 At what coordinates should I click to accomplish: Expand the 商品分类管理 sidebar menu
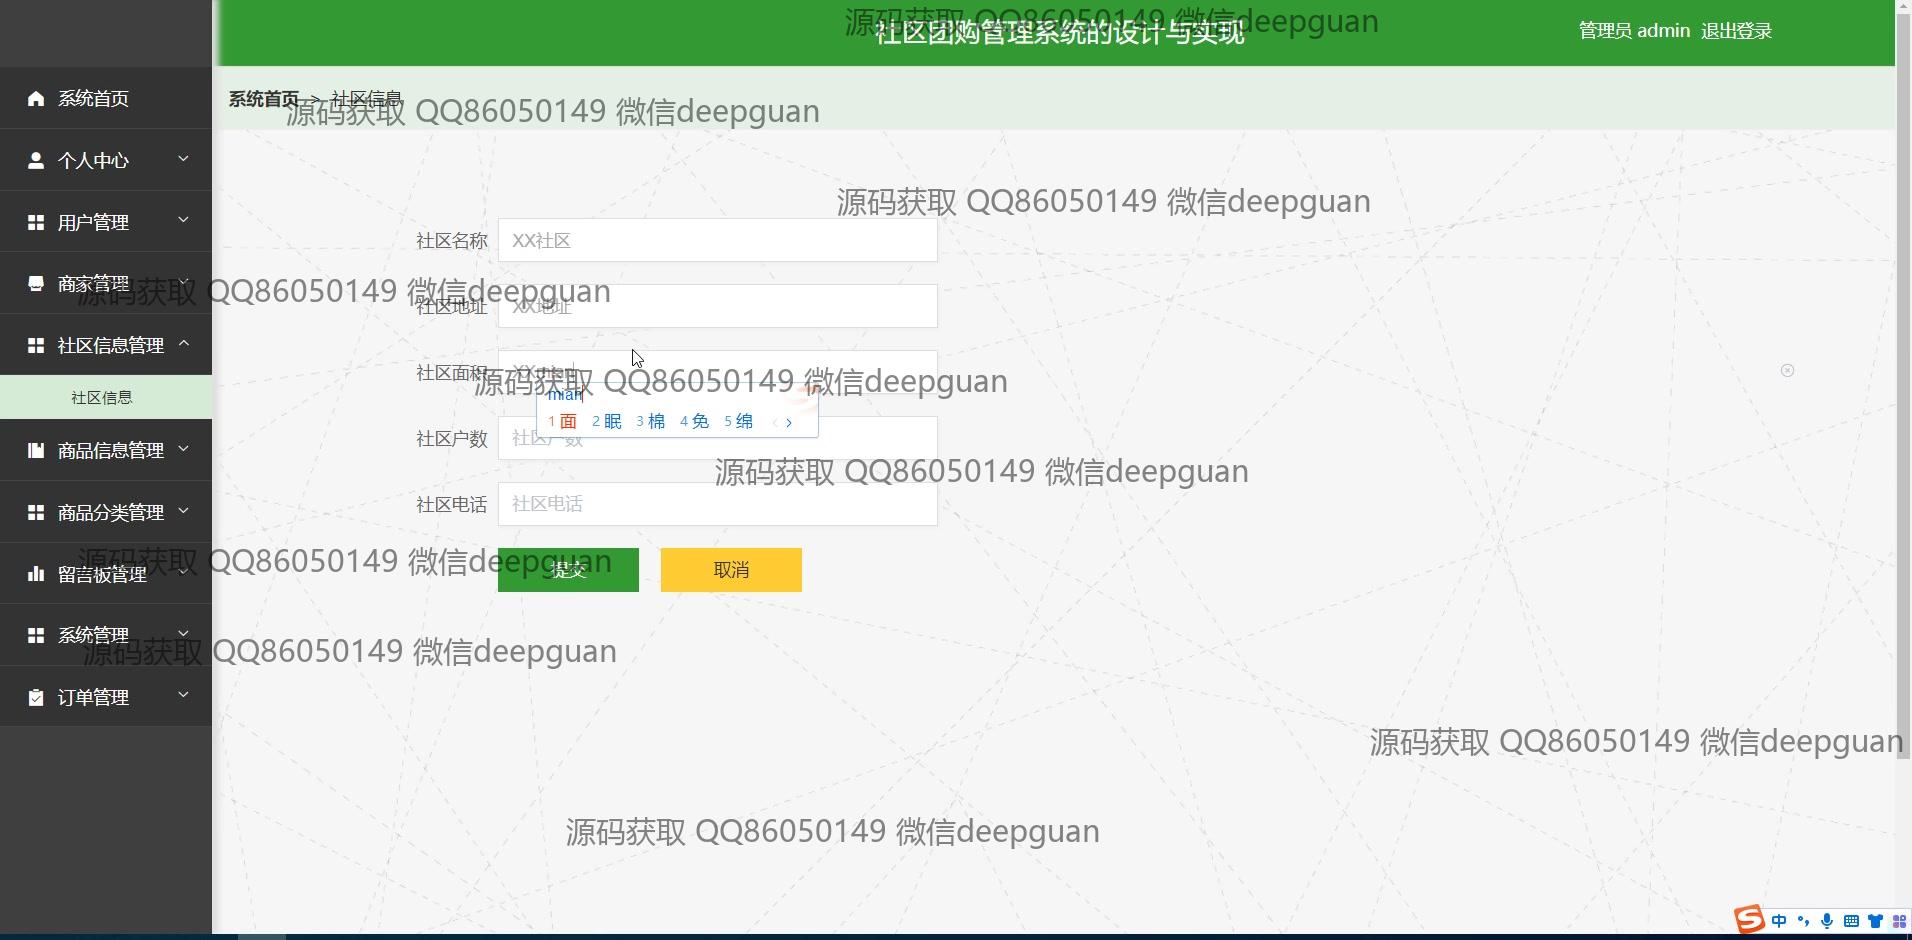(x=106, y=512)
